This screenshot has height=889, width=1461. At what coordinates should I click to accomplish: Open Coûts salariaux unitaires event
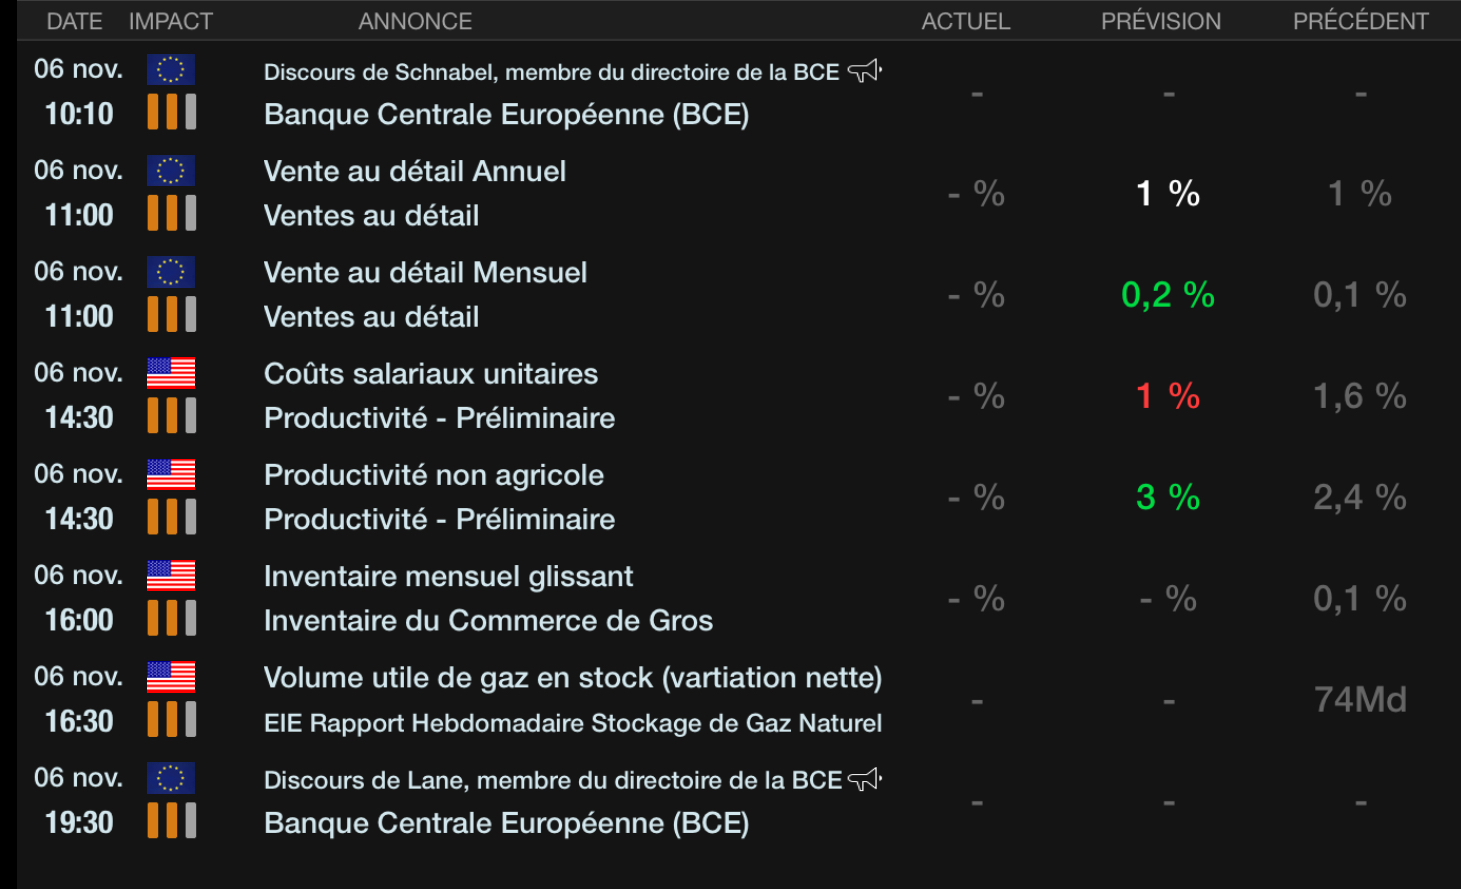point(431,374)
